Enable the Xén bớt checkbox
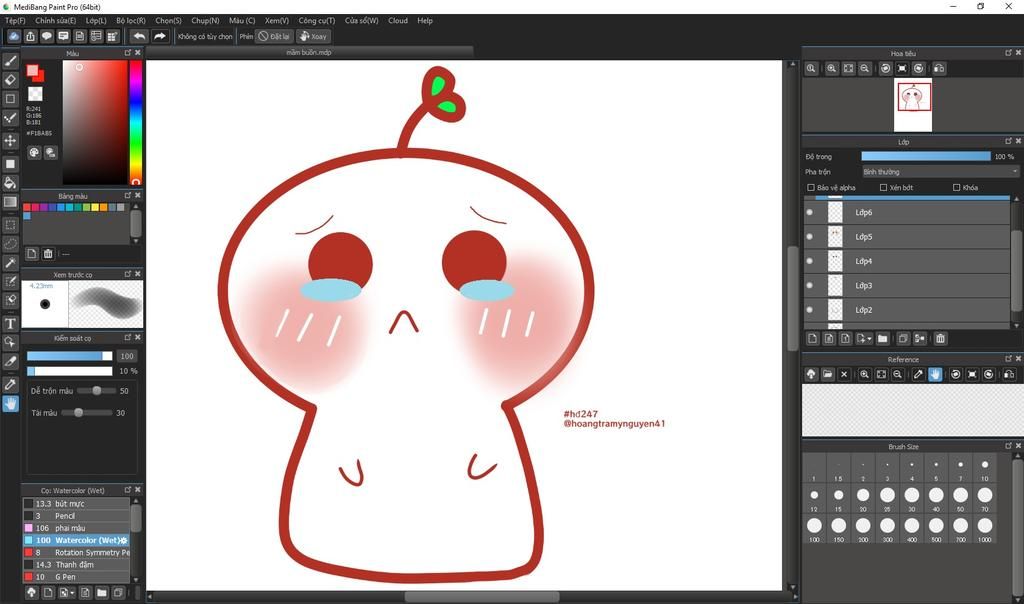 pos(884,187)
